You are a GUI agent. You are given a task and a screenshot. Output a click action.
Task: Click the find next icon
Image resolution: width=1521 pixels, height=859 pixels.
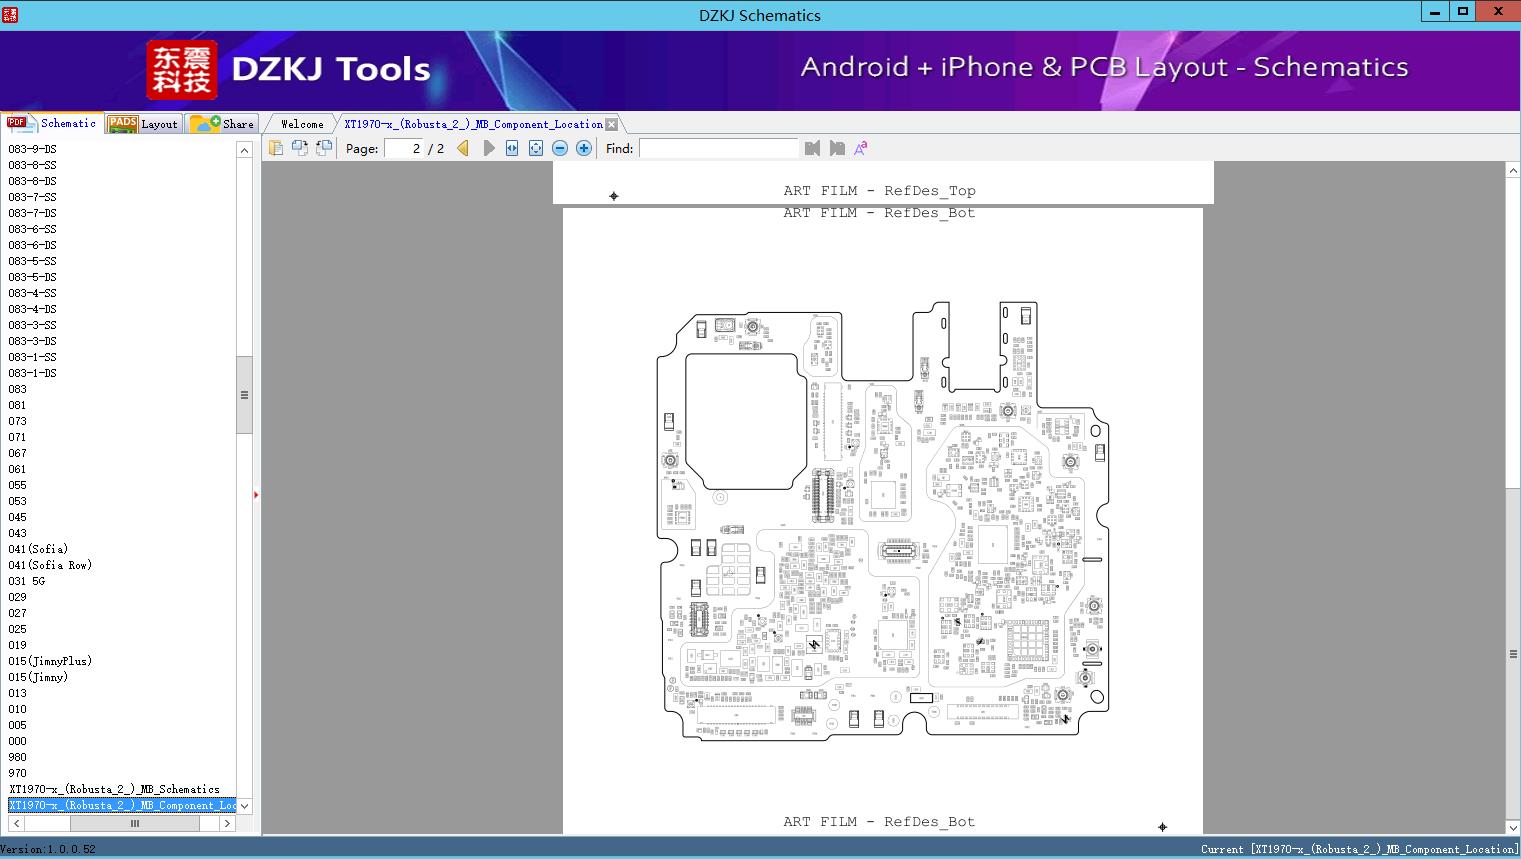tap(837, 148)
